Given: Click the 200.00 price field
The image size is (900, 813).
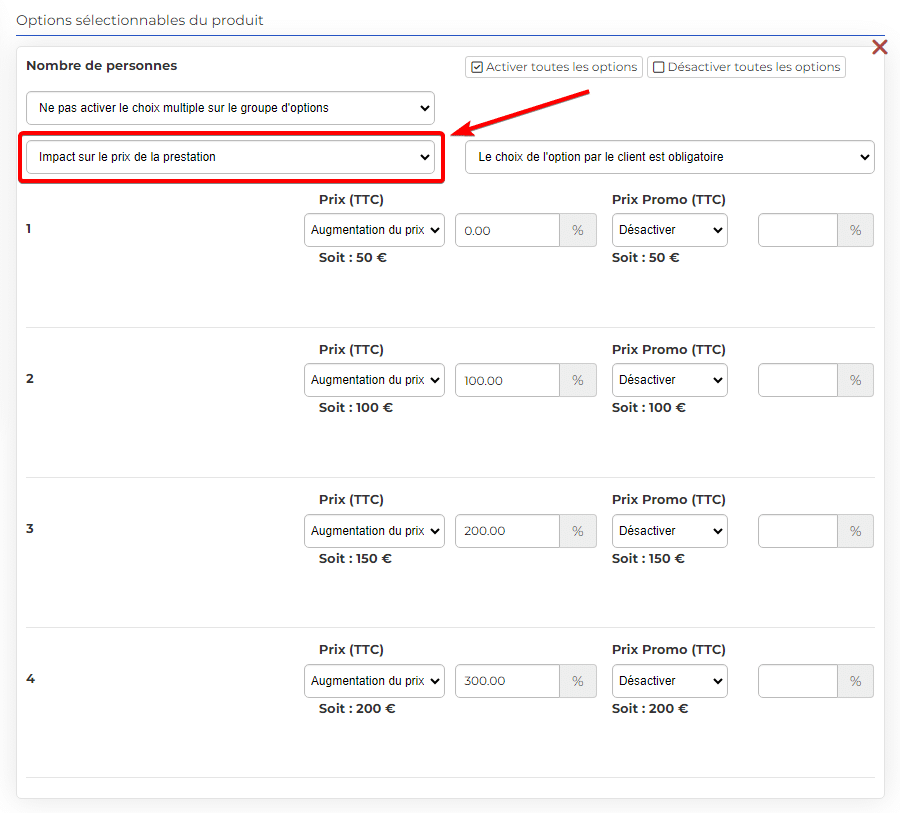Looking at the screenshot, I should (507, 531).
